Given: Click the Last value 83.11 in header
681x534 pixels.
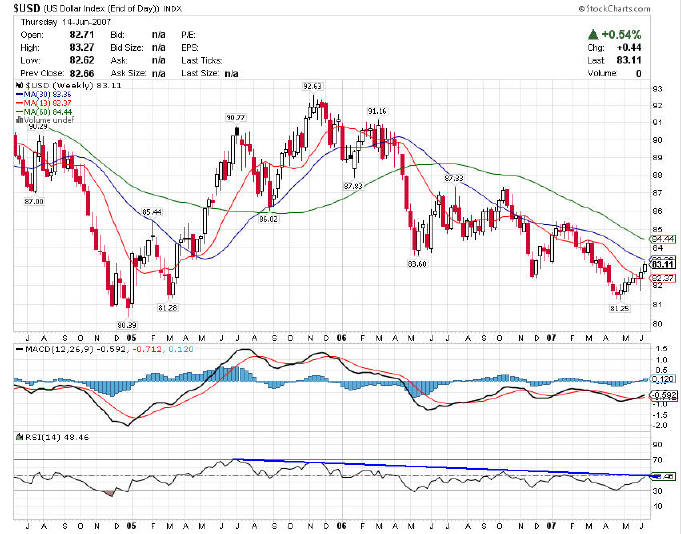Looking at the screenshot, I should tap(629, 60).
